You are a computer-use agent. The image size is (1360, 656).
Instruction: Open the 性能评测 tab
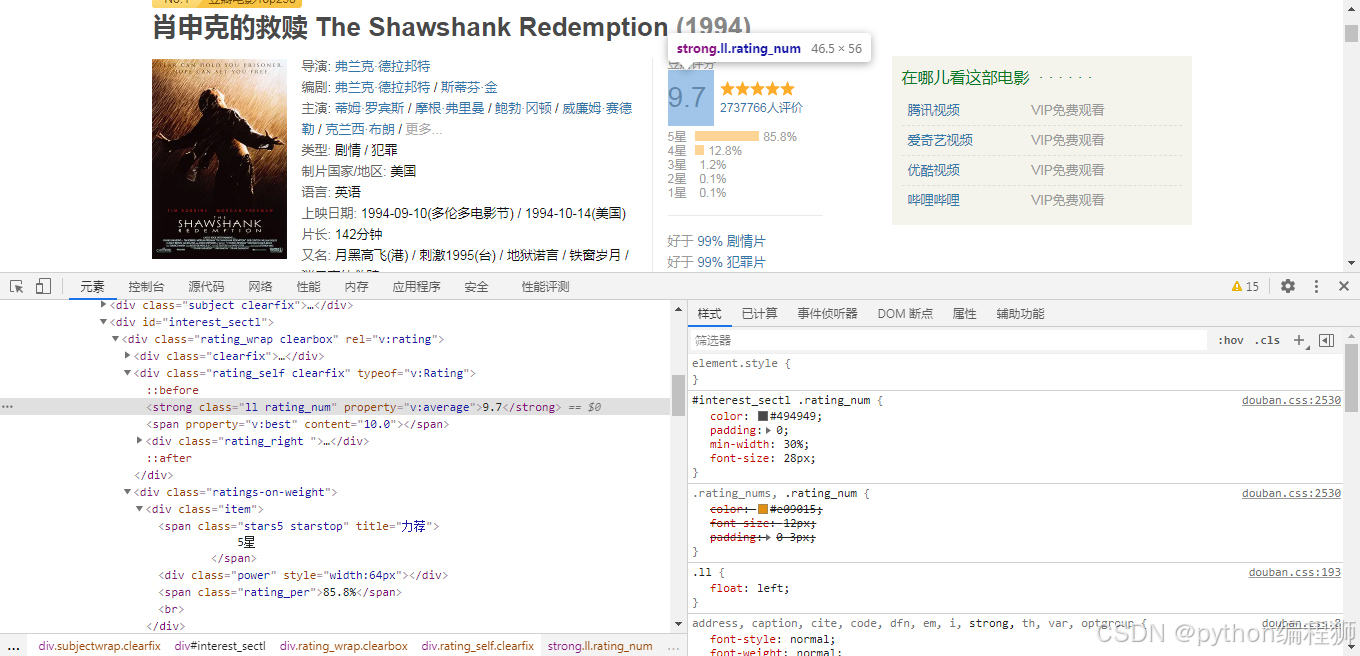coord(545,286)
